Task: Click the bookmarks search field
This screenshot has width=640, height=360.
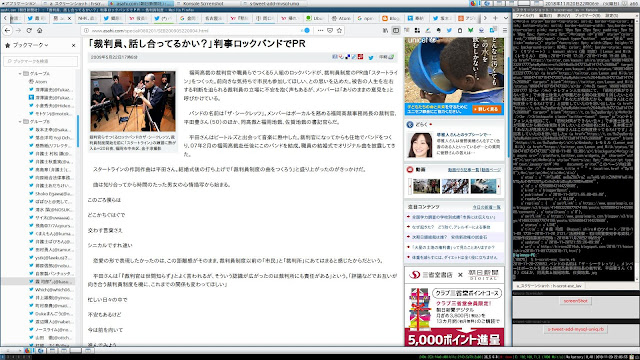Action: pyautogui.click(x=40, y=61)
